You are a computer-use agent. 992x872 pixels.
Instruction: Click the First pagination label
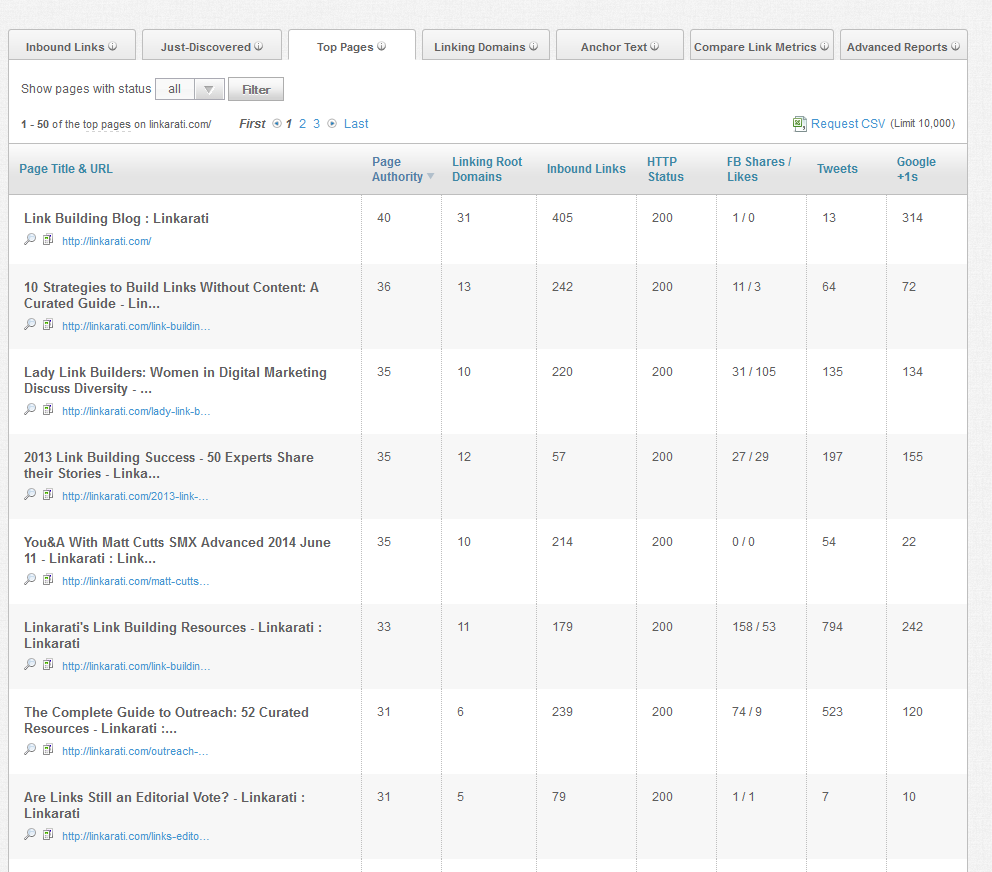coord(252,123)
